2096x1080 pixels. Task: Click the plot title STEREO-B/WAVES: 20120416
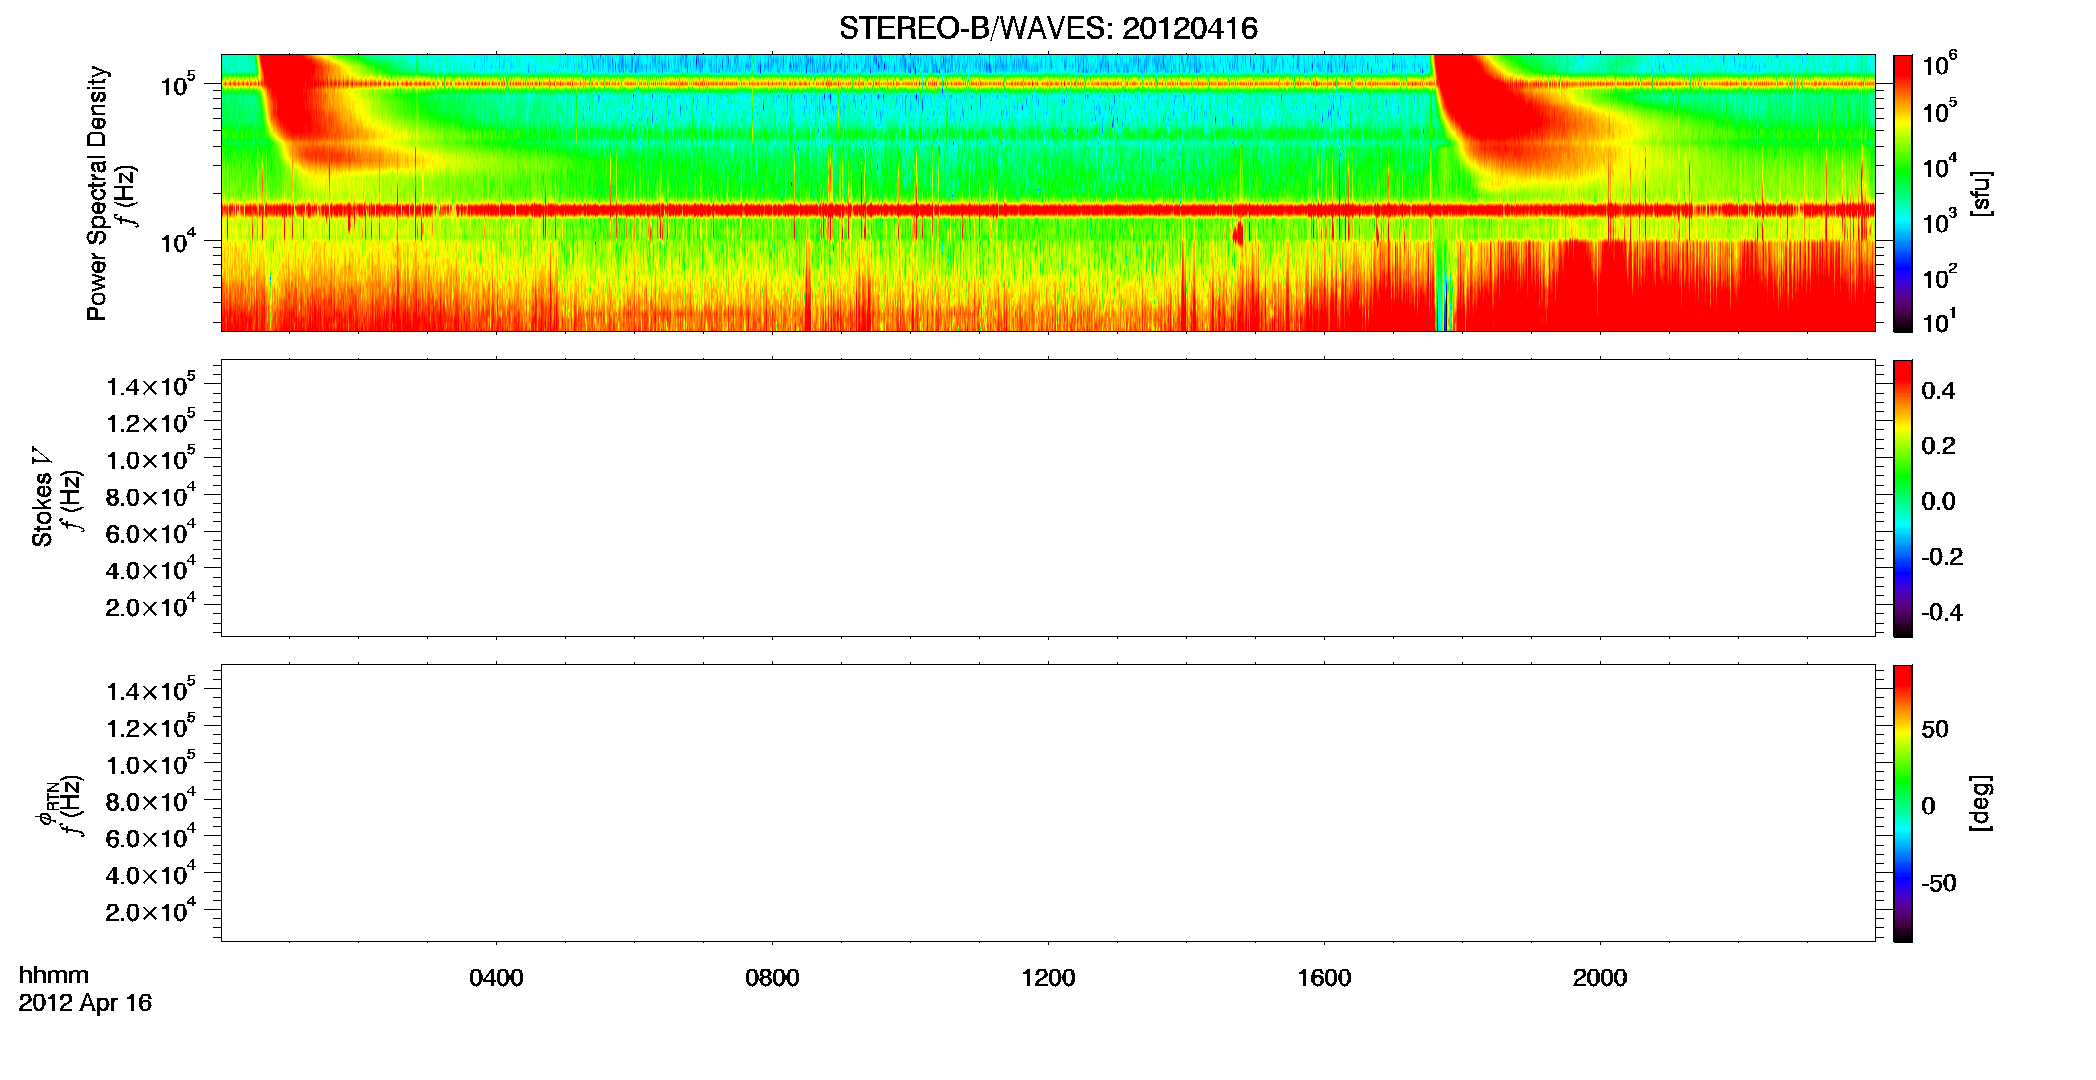[1048, 28]
